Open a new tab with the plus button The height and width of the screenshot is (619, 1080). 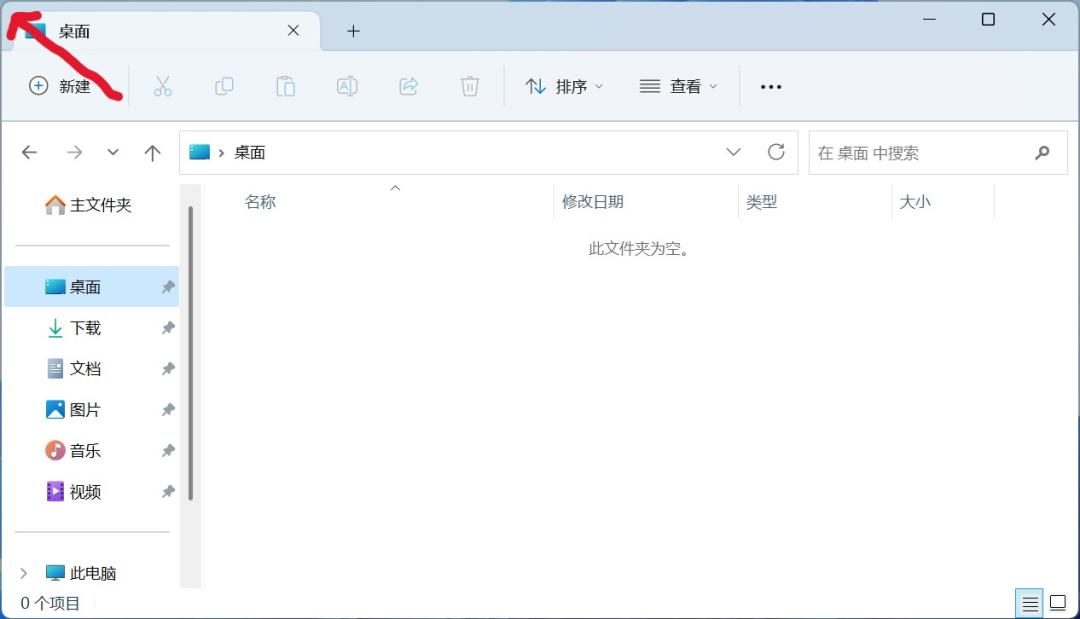tap(353, 31)
